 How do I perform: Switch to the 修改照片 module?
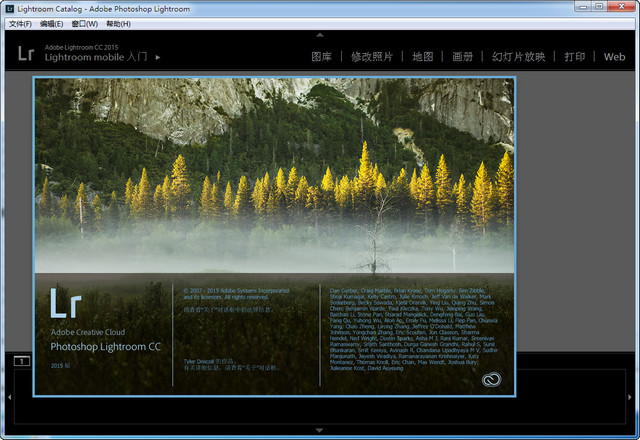372,57
